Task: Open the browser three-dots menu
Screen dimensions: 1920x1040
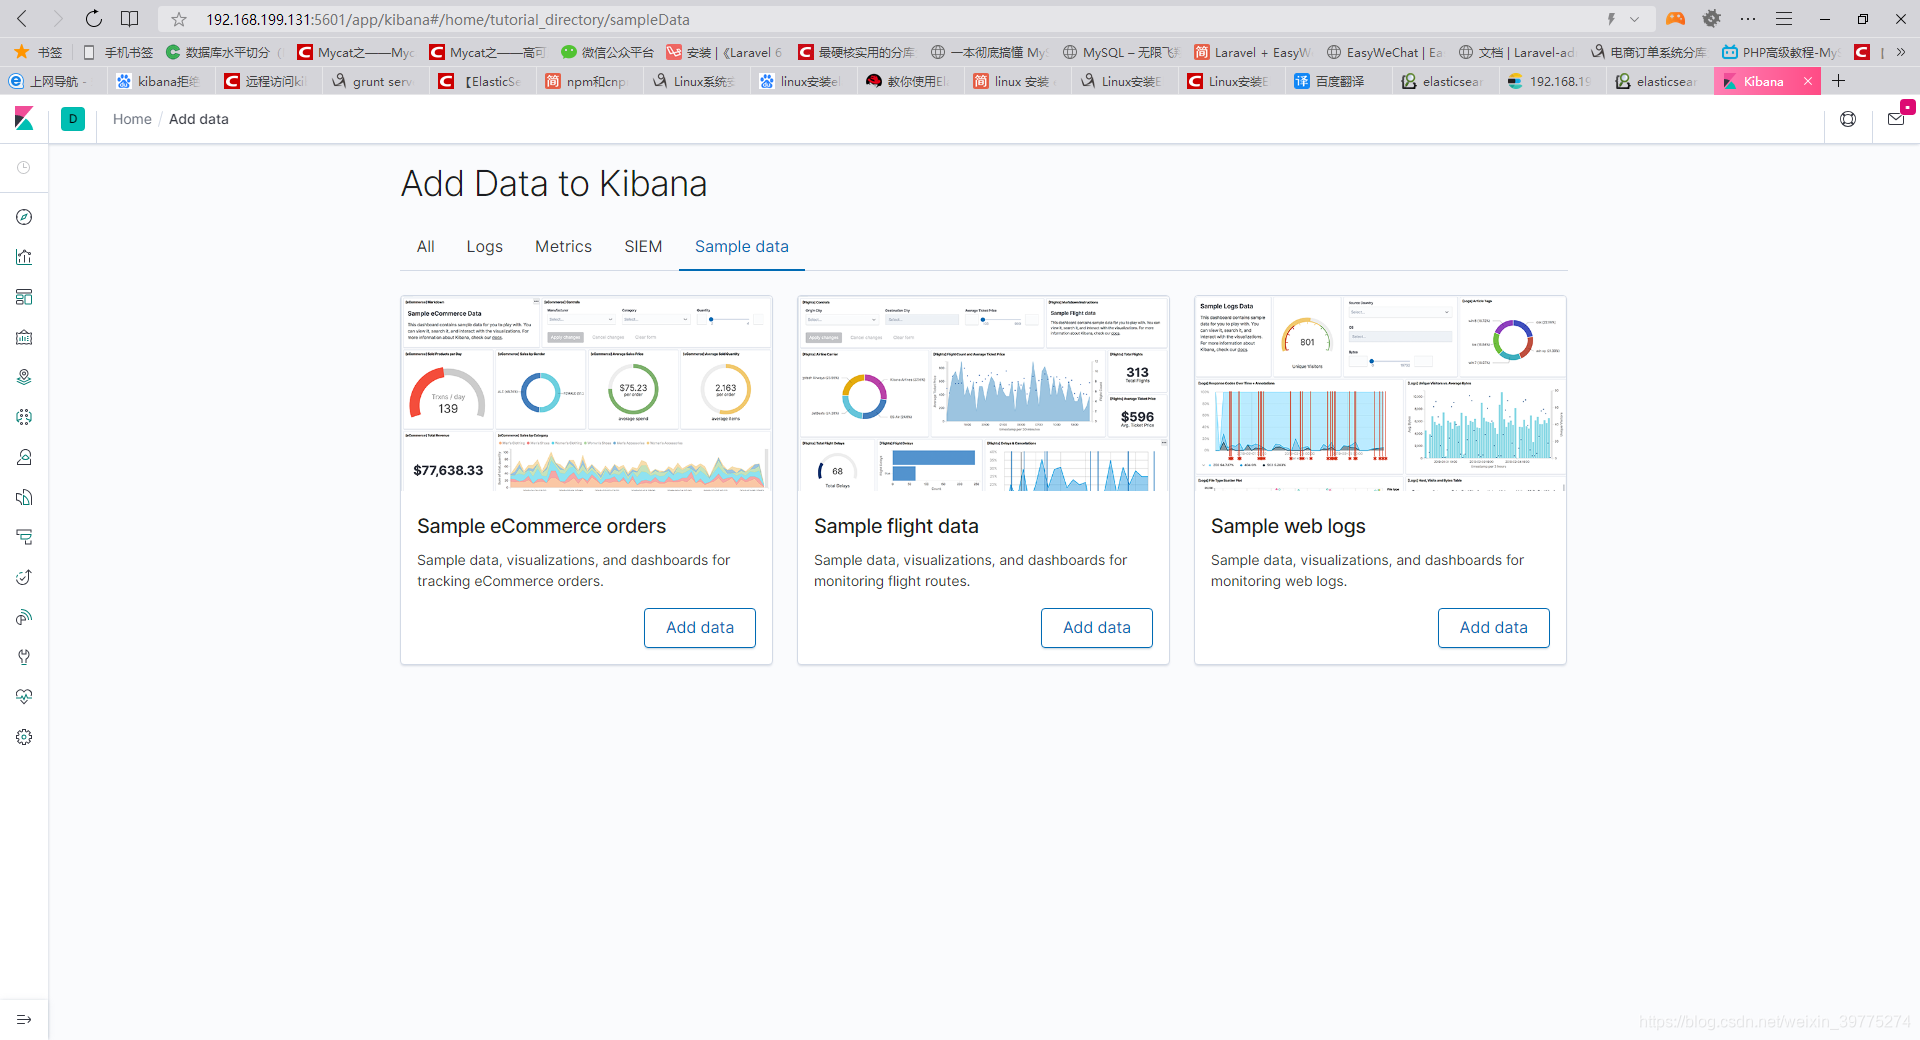Action: [x=1748, y=19]
